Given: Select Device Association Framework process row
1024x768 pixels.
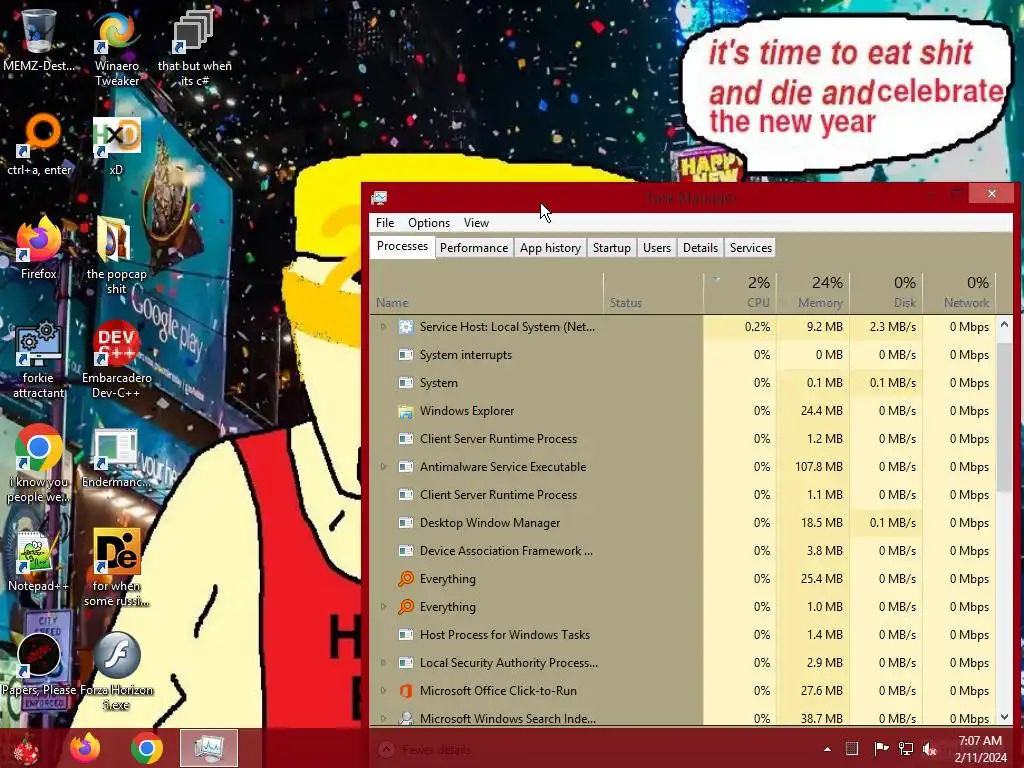Looking at the screenshot, I should tap(682, 551).
